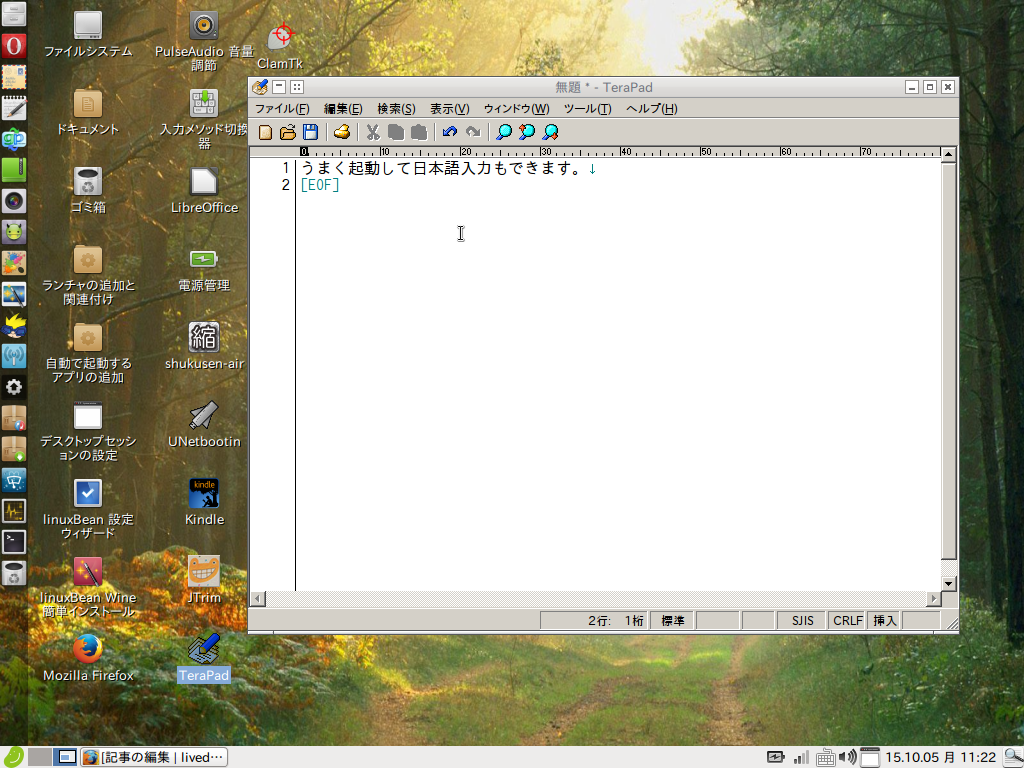Open 編集(E) menu
1024x768 pixels.
(343, 108)
